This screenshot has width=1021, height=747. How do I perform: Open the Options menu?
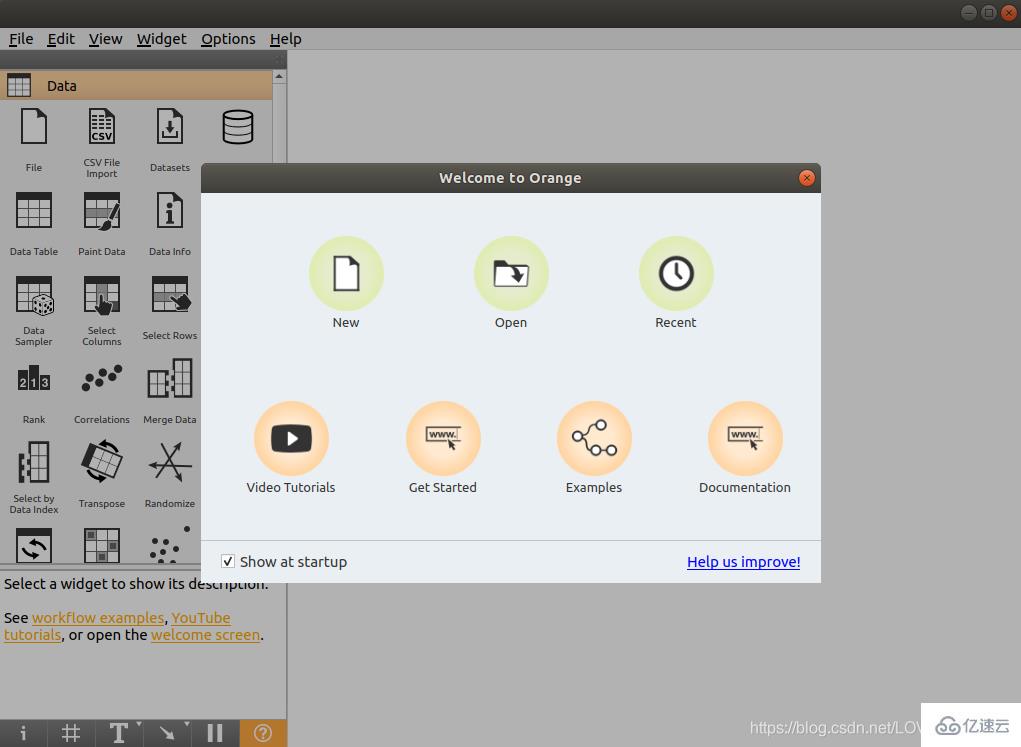click(x=228, y=39)
